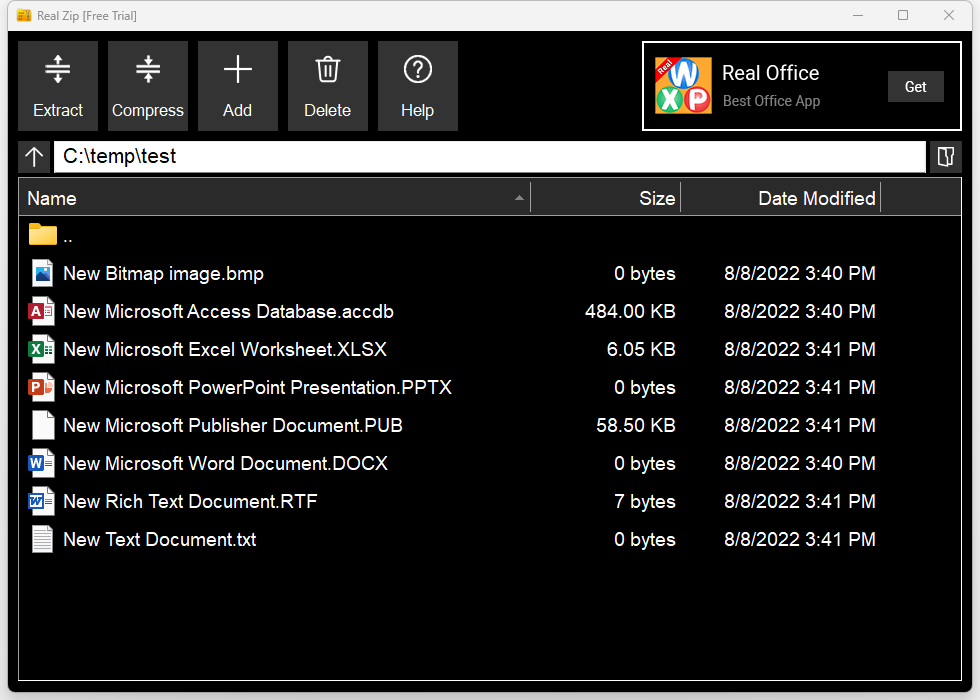
Task: Sort files by the Name column header
Action: (x=270, y=198)
